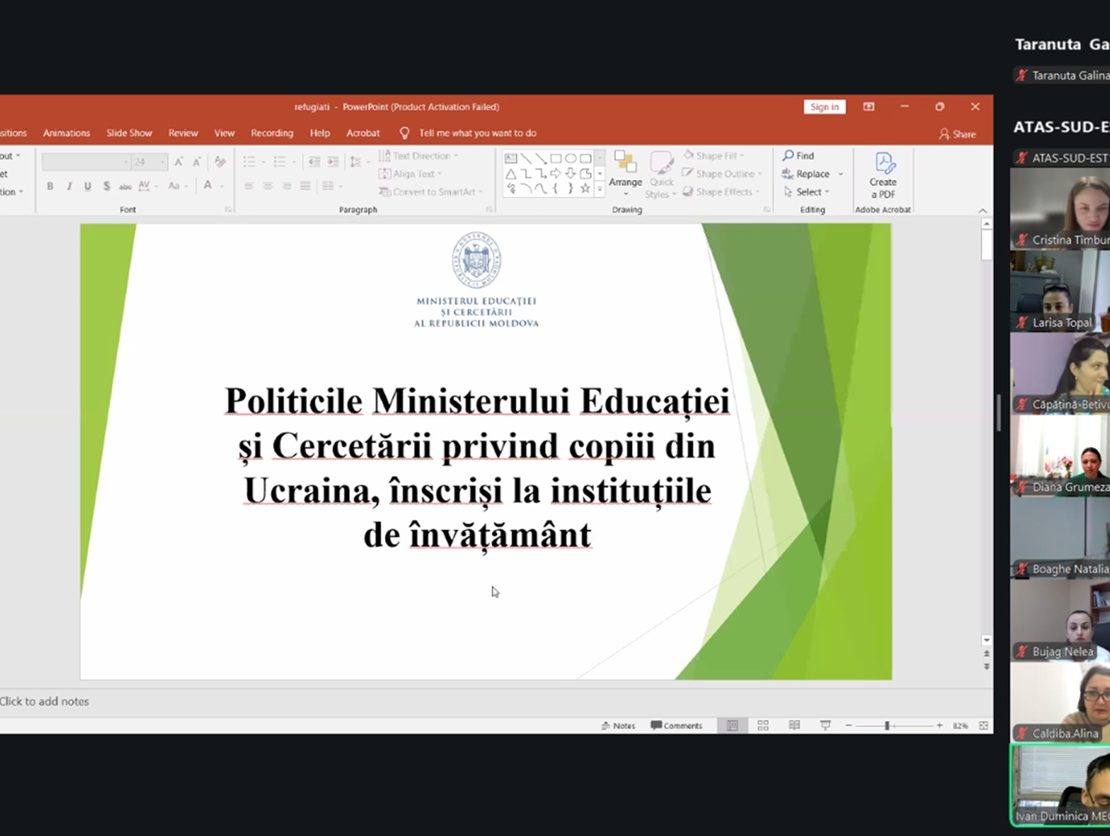Fit slide to current window icon
Viewport: 1110px width, 836px height.
tap(984, 726)
